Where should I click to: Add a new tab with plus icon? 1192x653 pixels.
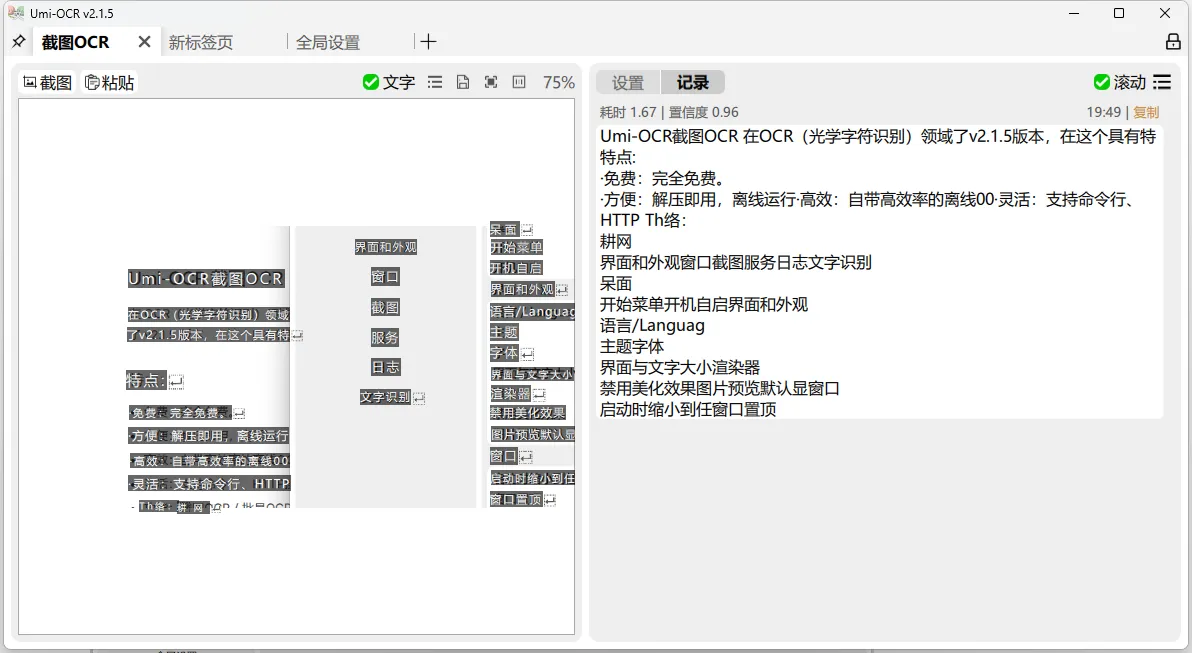click(429, 42)
